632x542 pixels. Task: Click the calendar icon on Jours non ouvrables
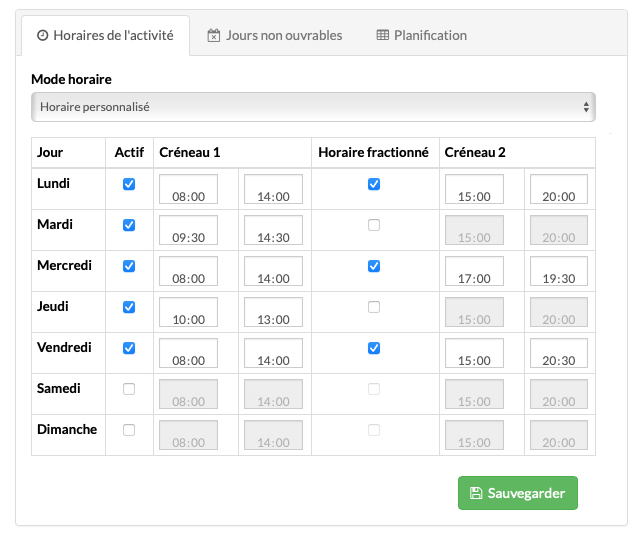pyautogui.click(x=214, y=35)
